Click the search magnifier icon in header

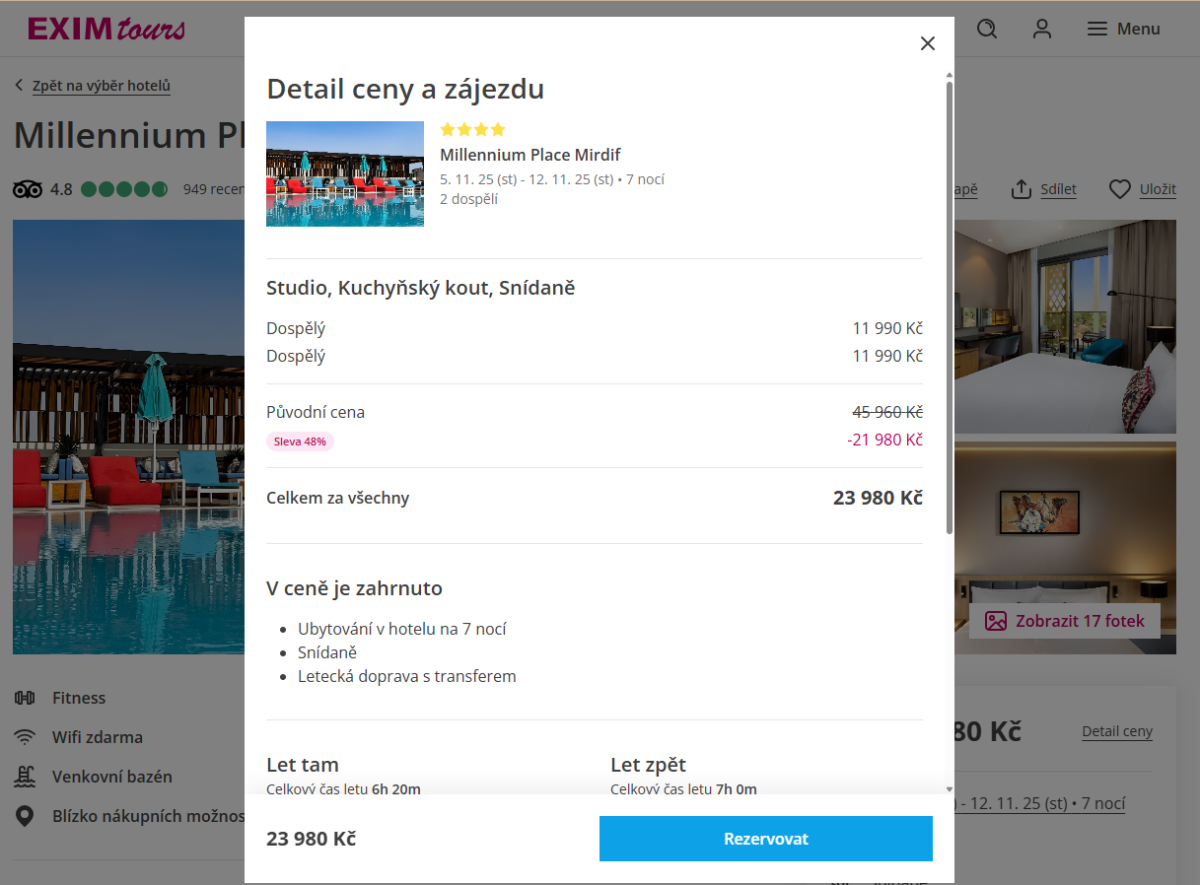point(987,29)
